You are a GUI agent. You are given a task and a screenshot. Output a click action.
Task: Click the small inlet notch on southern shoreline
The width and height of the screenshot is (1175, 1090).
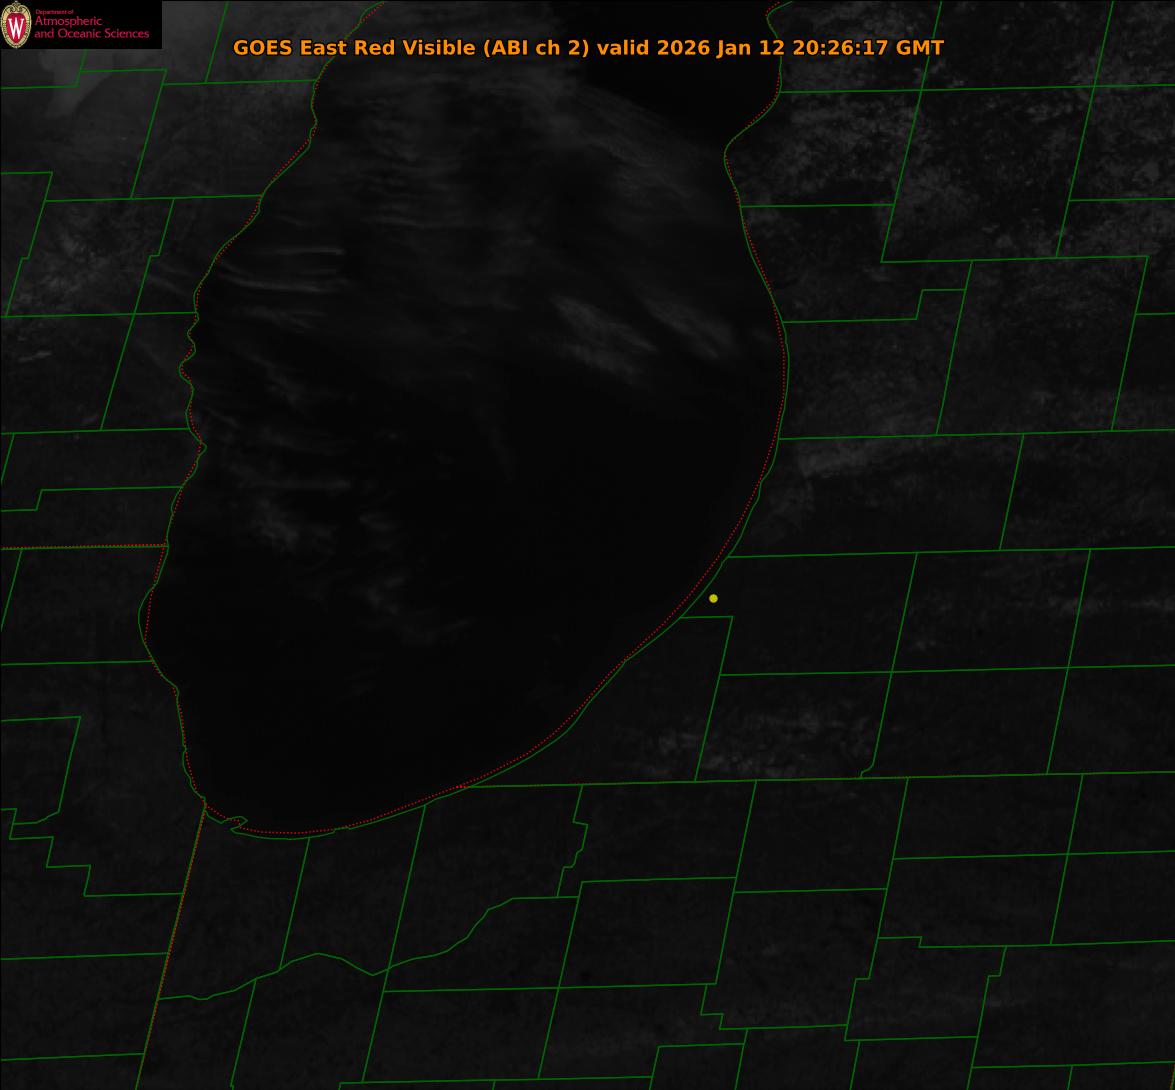pyautogui.click(x=237, y=823)
